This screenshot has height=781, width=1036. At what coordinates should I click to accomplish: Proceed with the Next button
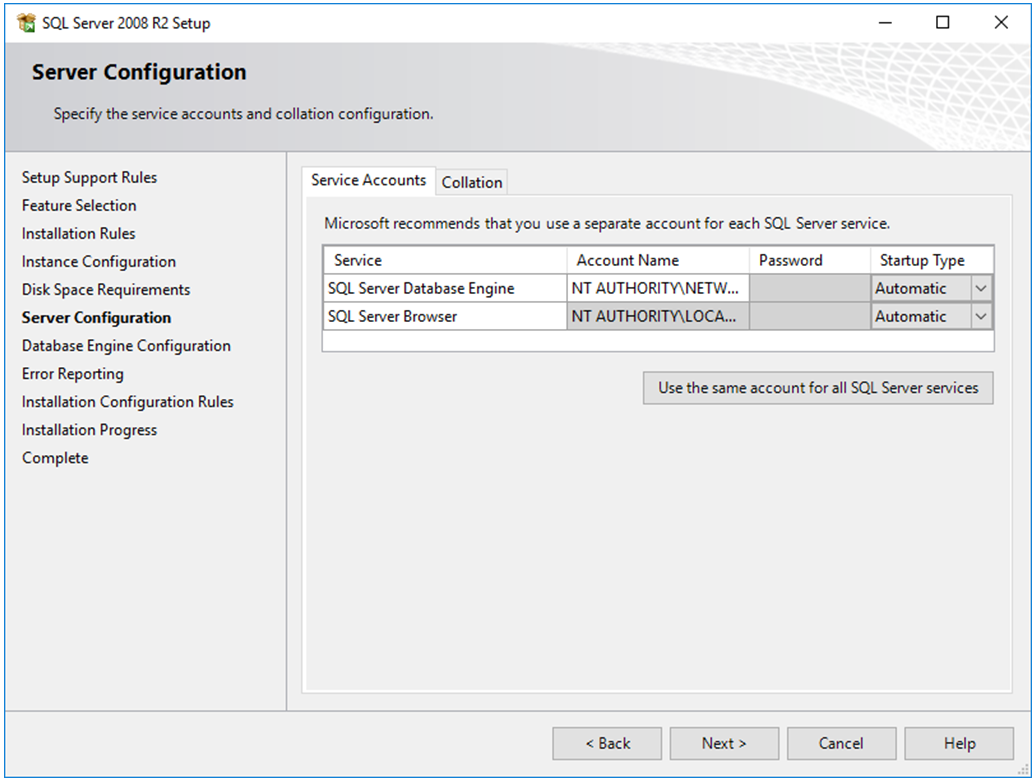coord(724,743)
